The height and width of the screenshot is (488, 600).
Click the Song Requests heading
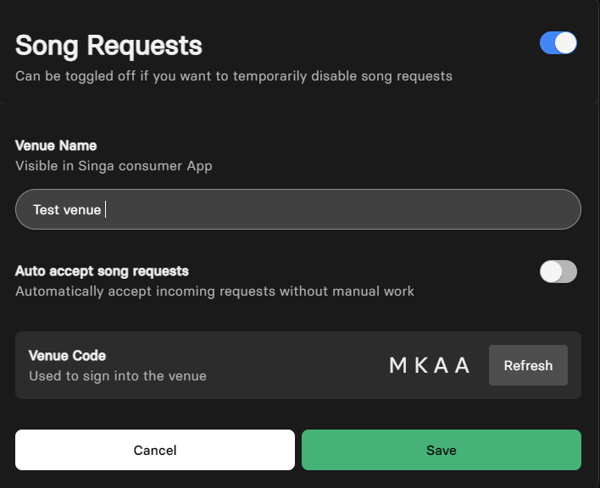(109, 46)
